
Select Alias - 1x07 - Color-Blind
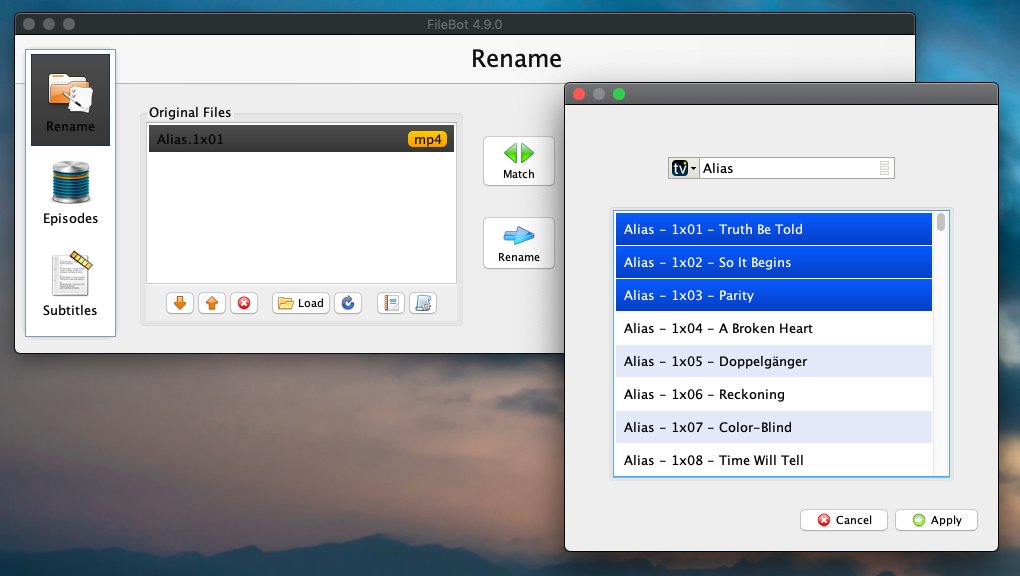click(x=773, y=427)
